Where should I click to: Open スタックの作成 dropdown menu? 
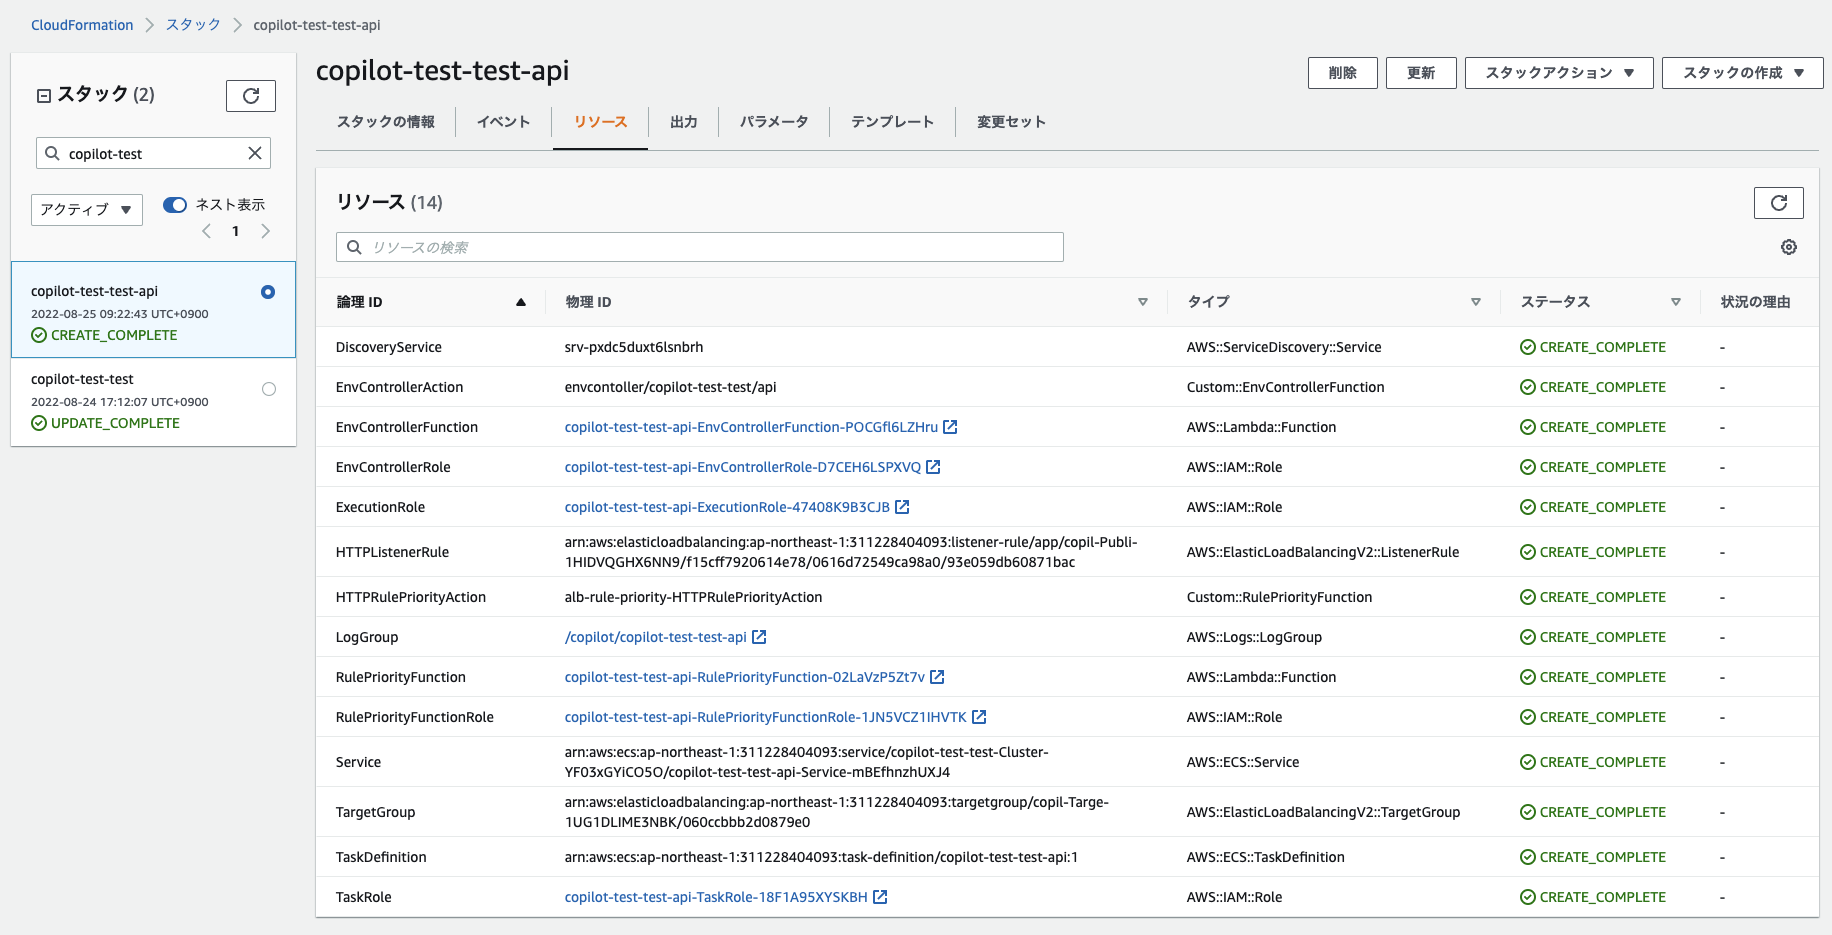pyautogui.click(x=1742, y=73)
